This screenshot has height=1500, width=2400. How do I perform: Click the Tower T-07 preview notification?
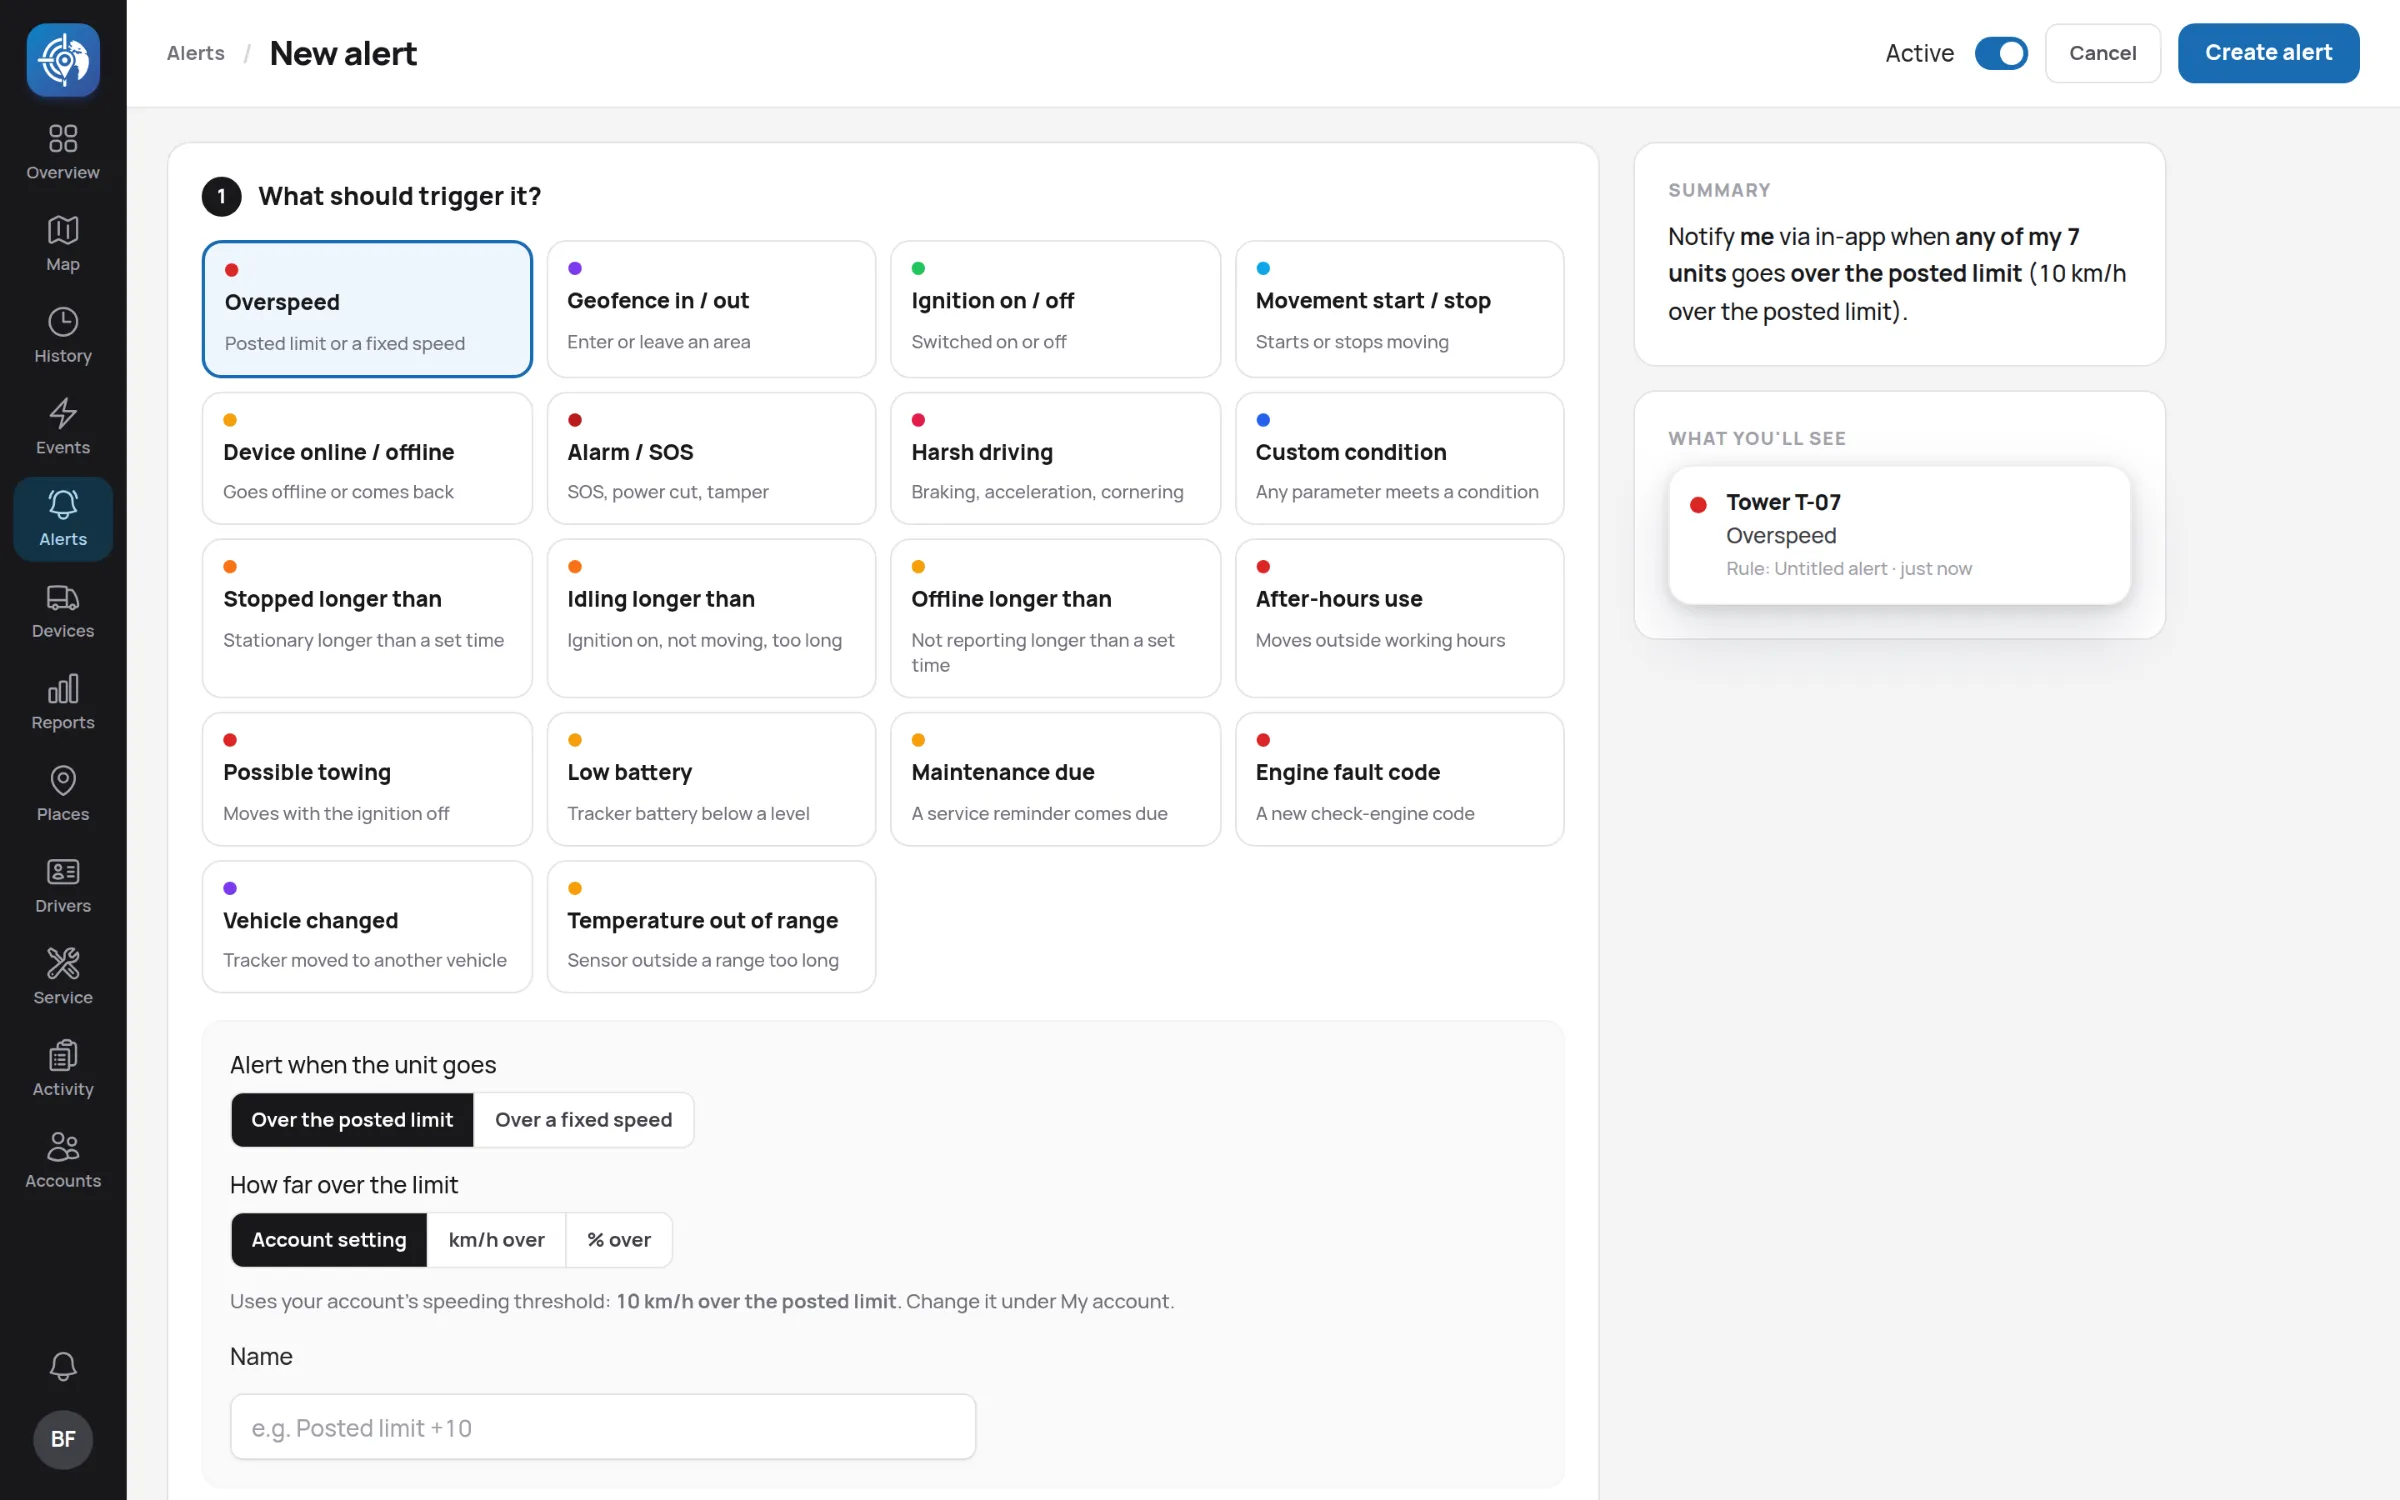coord(1899,535)
